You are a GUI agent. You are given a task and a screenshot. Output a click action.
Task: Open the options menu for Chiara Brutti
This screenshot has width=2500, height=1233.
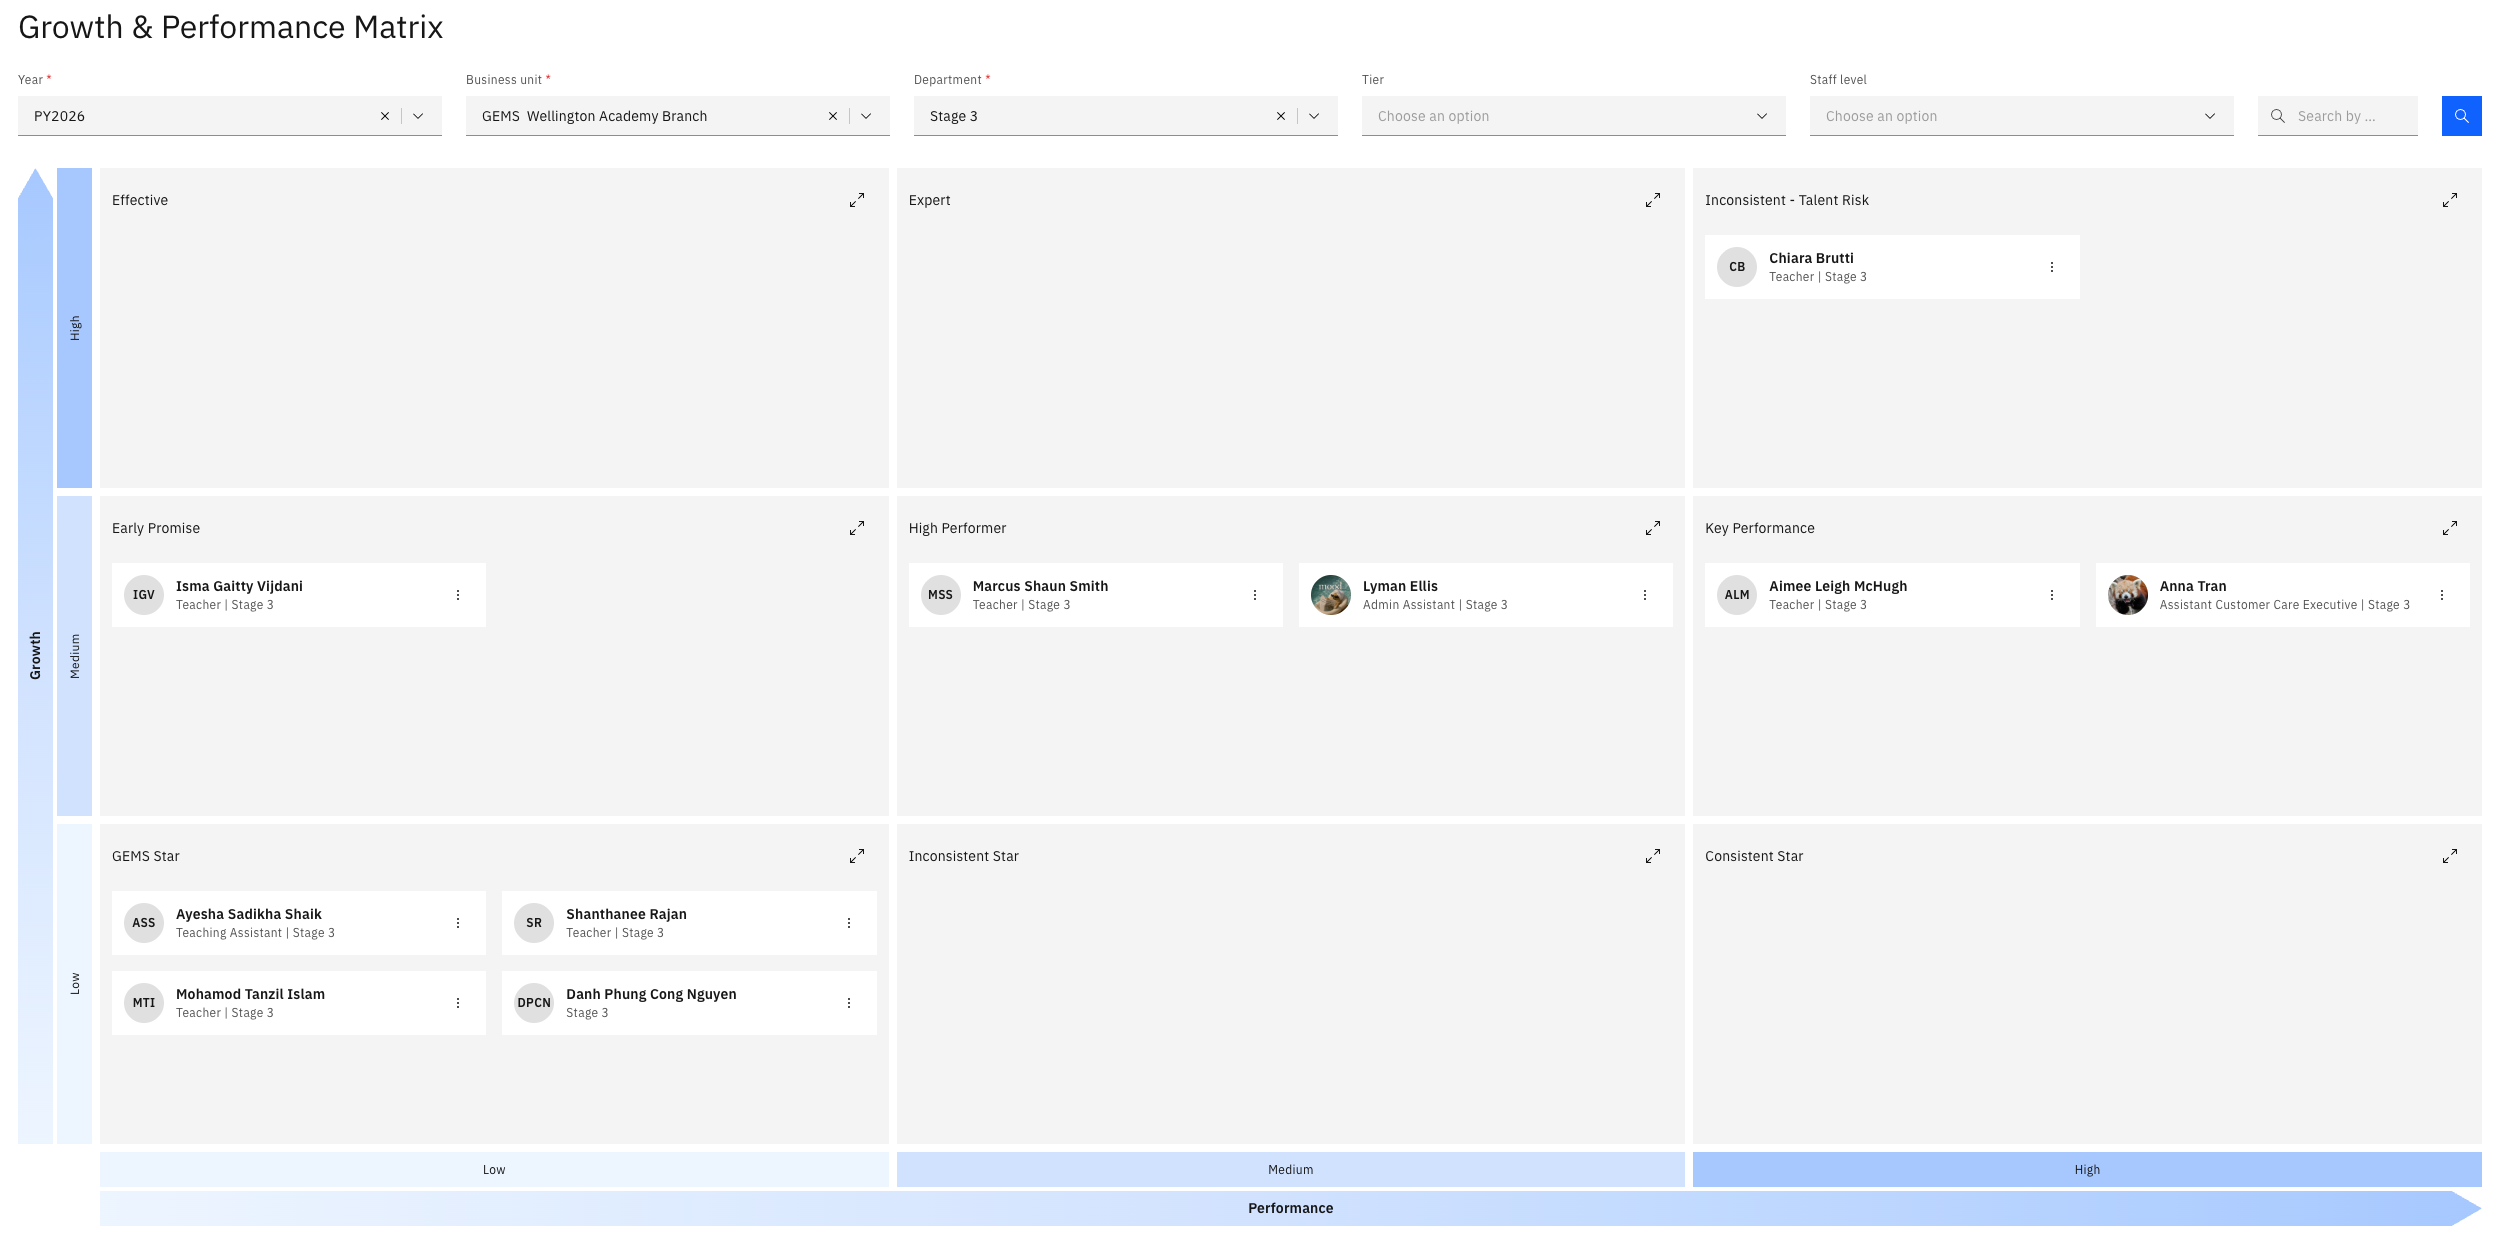(2052, 267)
